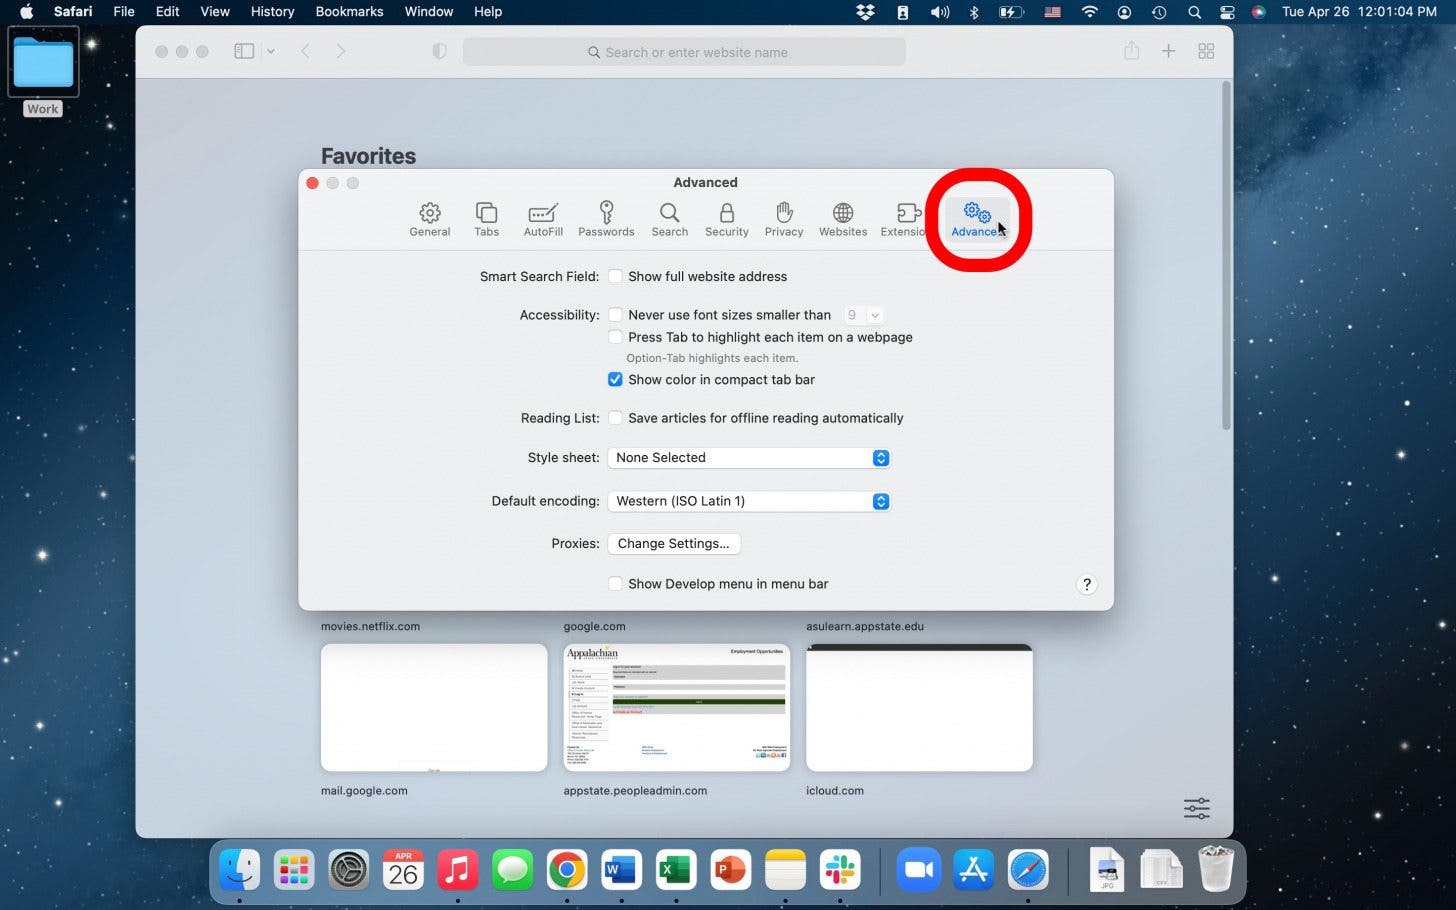Open the Extensions preferences pane

click(904, 219)
